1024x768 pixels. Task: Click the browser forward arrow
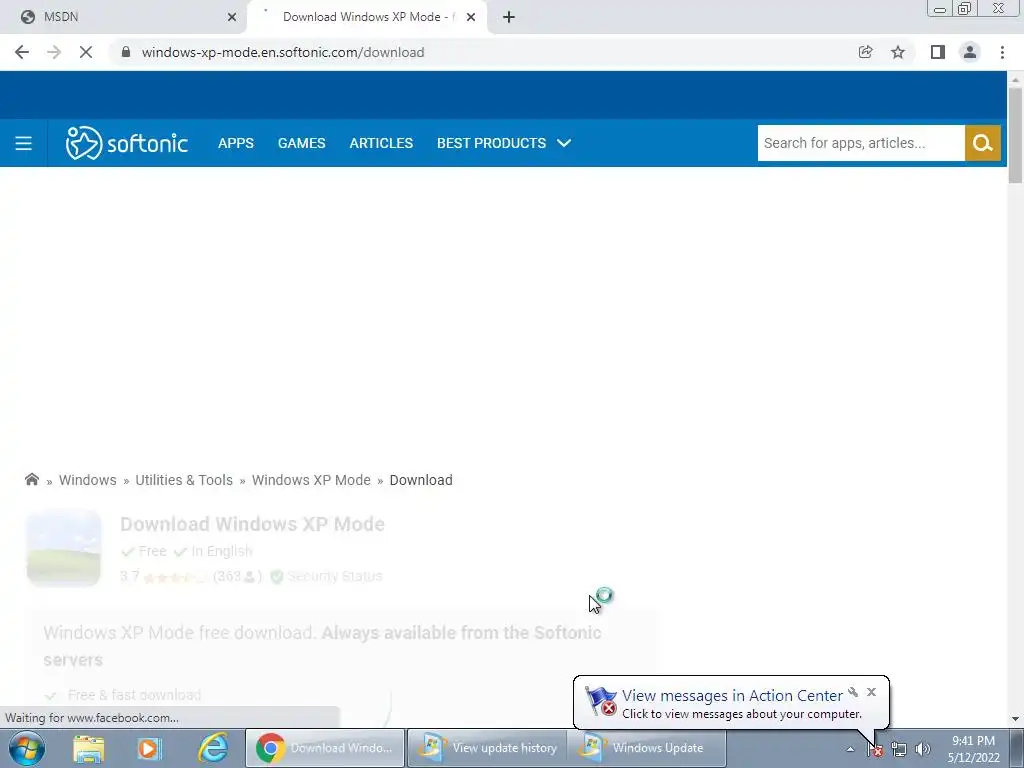[x=54, y=52]
